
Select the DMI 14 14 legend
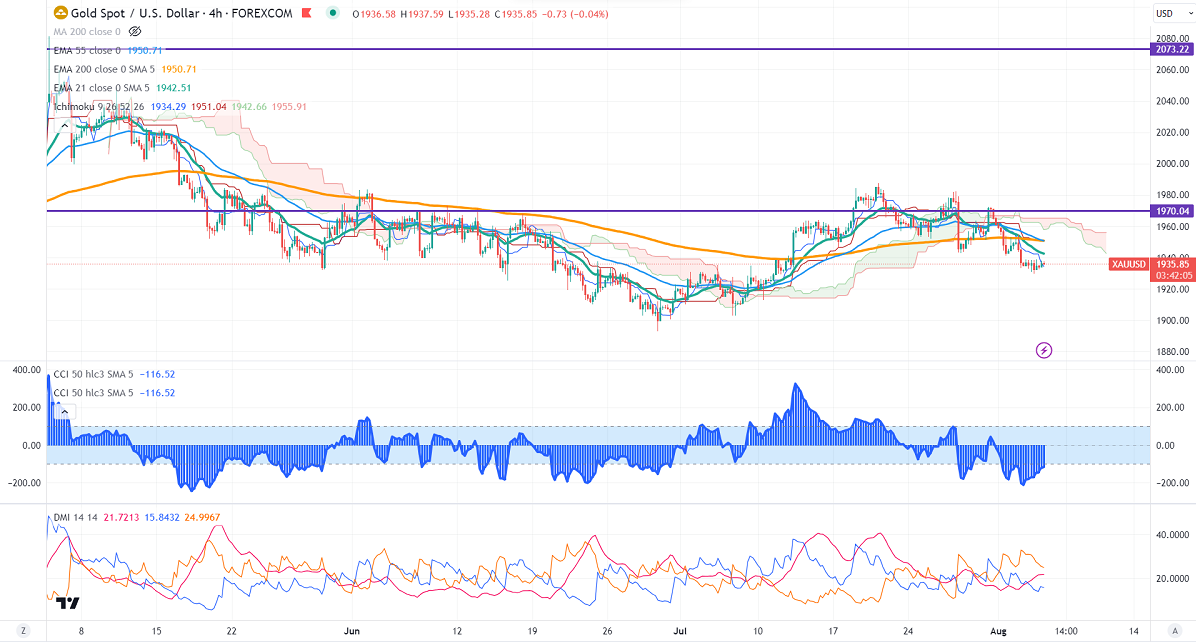pos(76,517)
